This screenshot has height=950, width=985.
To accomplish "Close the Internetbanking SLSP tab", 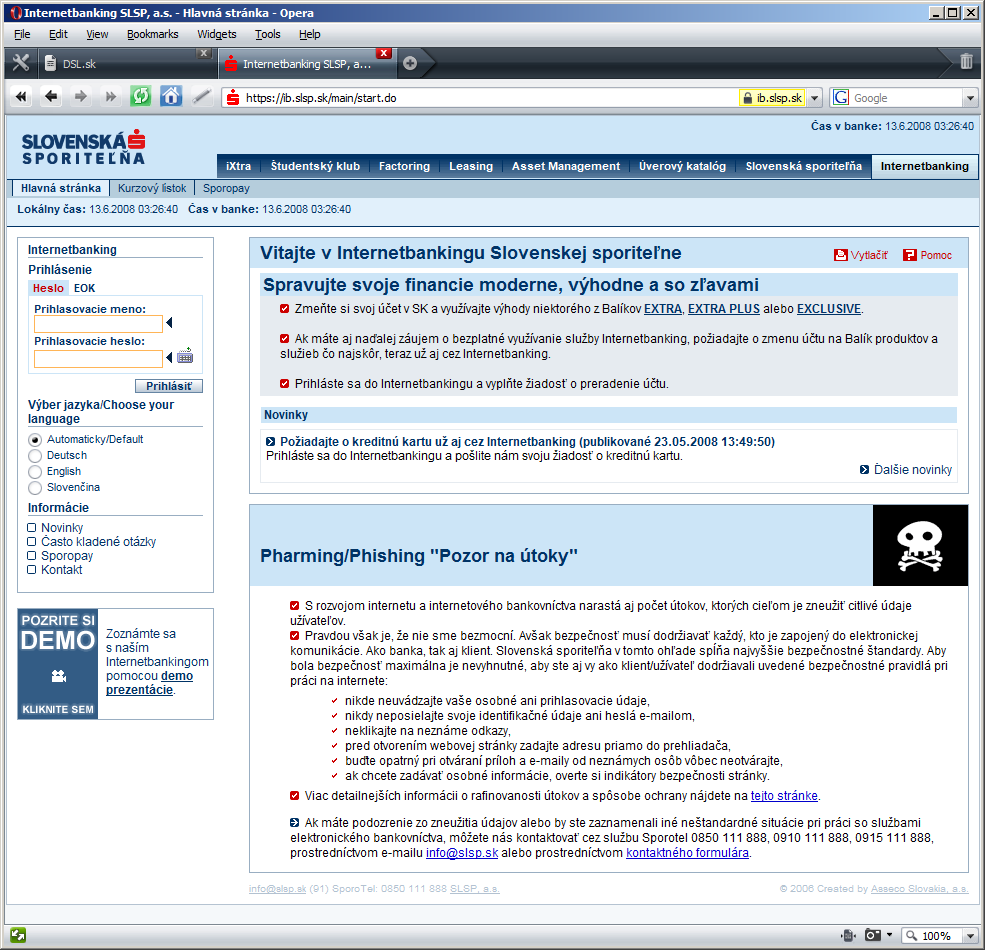I will pyautogui.click(x=384, y=53).
